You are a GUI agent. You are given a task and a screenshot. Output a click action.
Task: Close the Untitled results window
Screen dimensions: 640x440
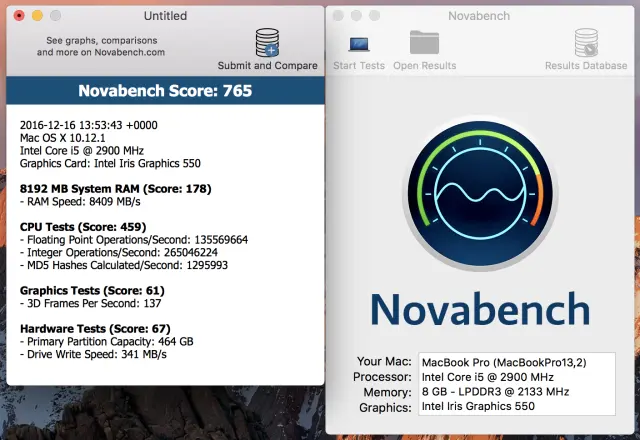pyautogui.click(x=19, y=16)
